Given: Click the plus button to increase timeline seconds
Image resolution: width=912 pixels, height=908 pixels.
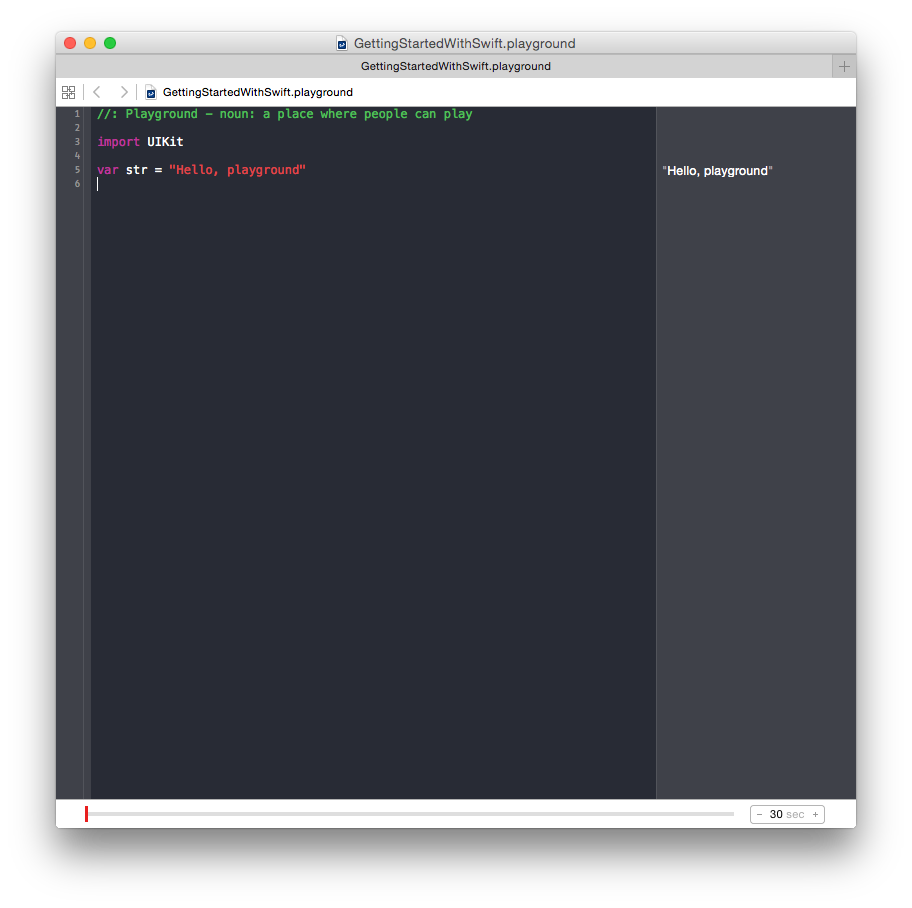Looking at the screenshot, I should 815,814.
